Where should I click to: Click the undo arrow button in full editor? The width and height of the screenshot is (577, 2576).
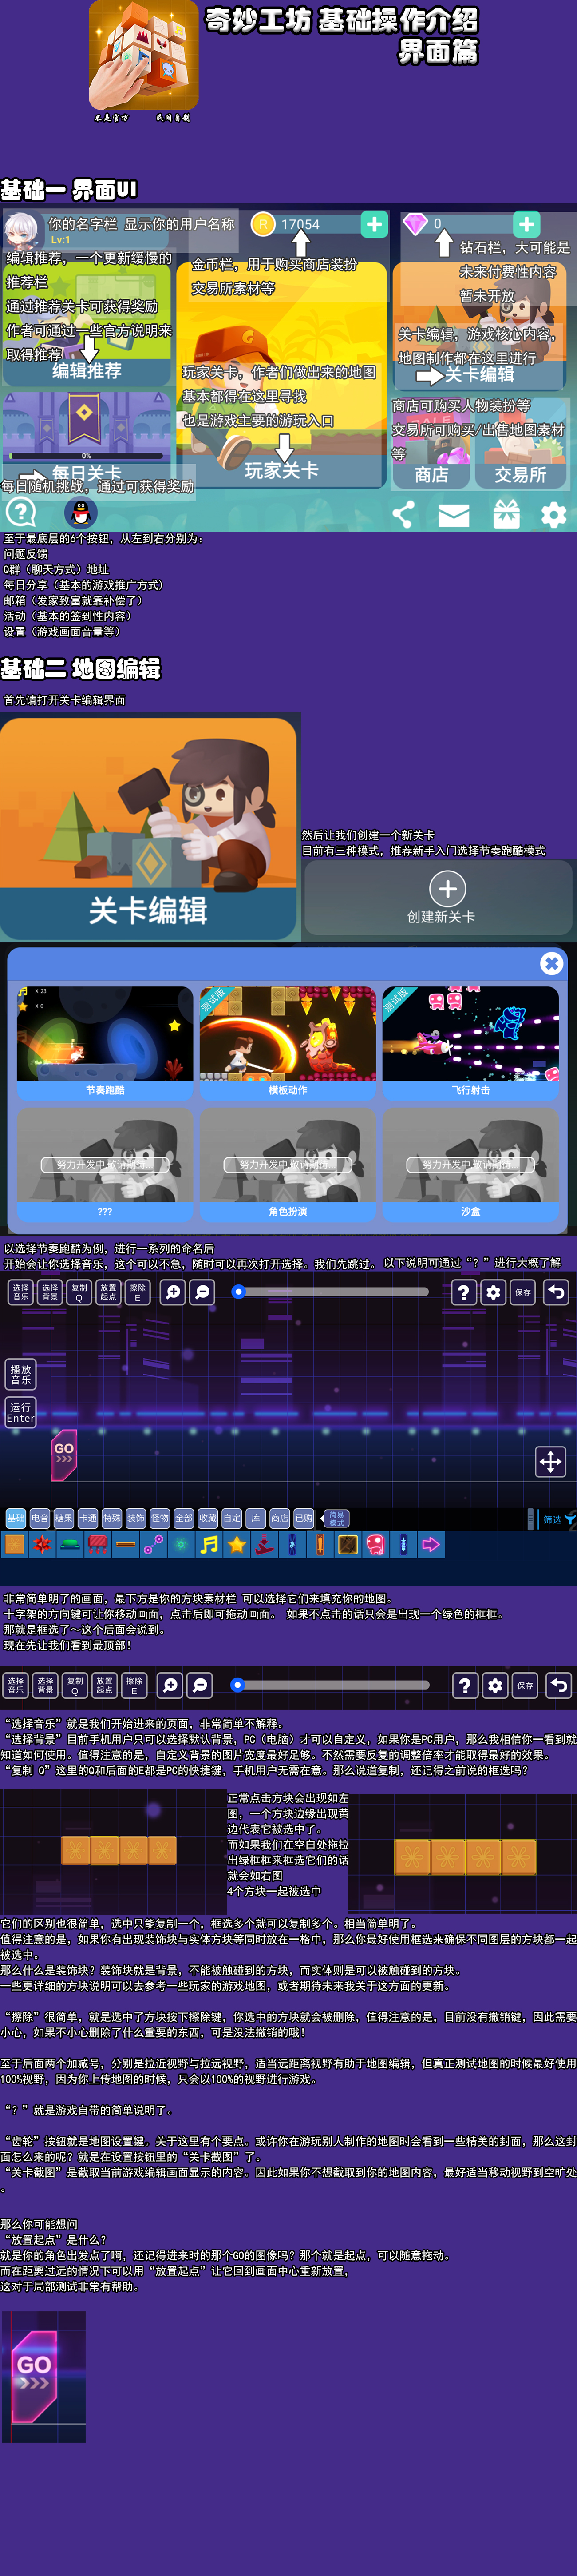[x=556, y=1292]
